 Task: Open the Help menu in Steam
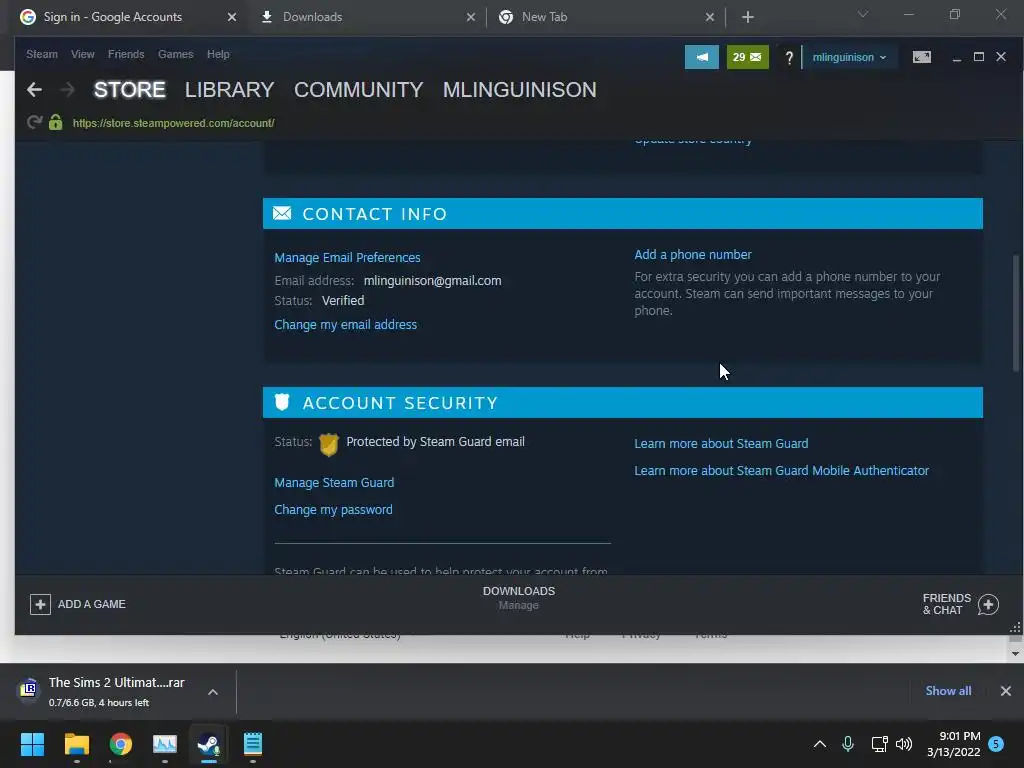coord(218,54)
